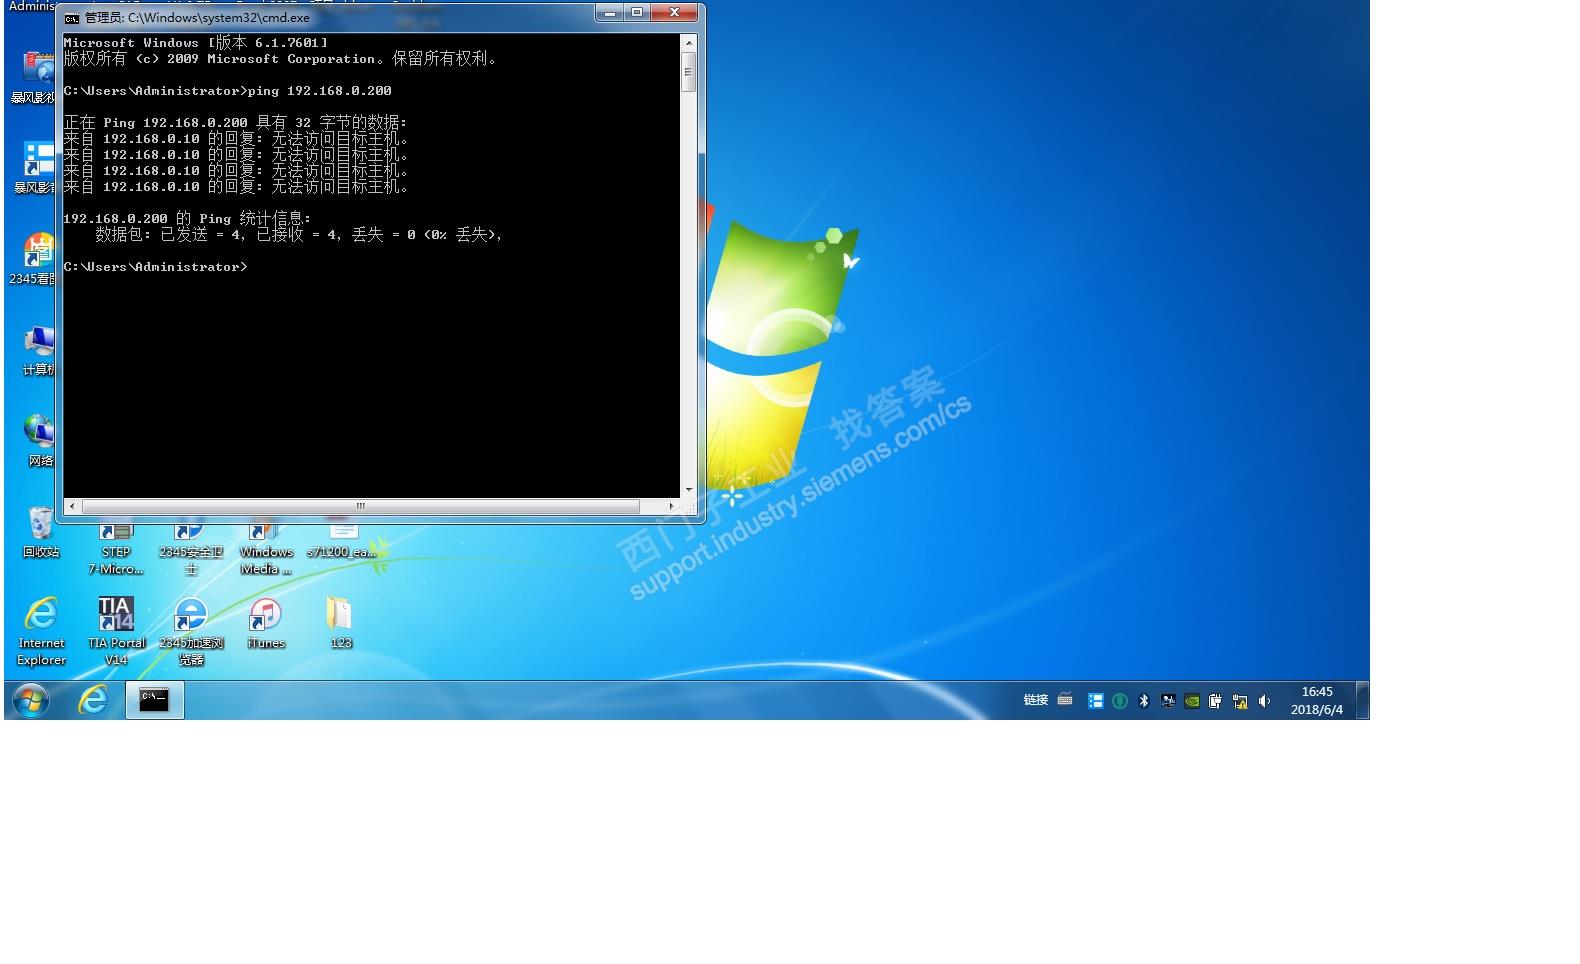Click the Show Desktop strip beside the clock

(1362, 700)
